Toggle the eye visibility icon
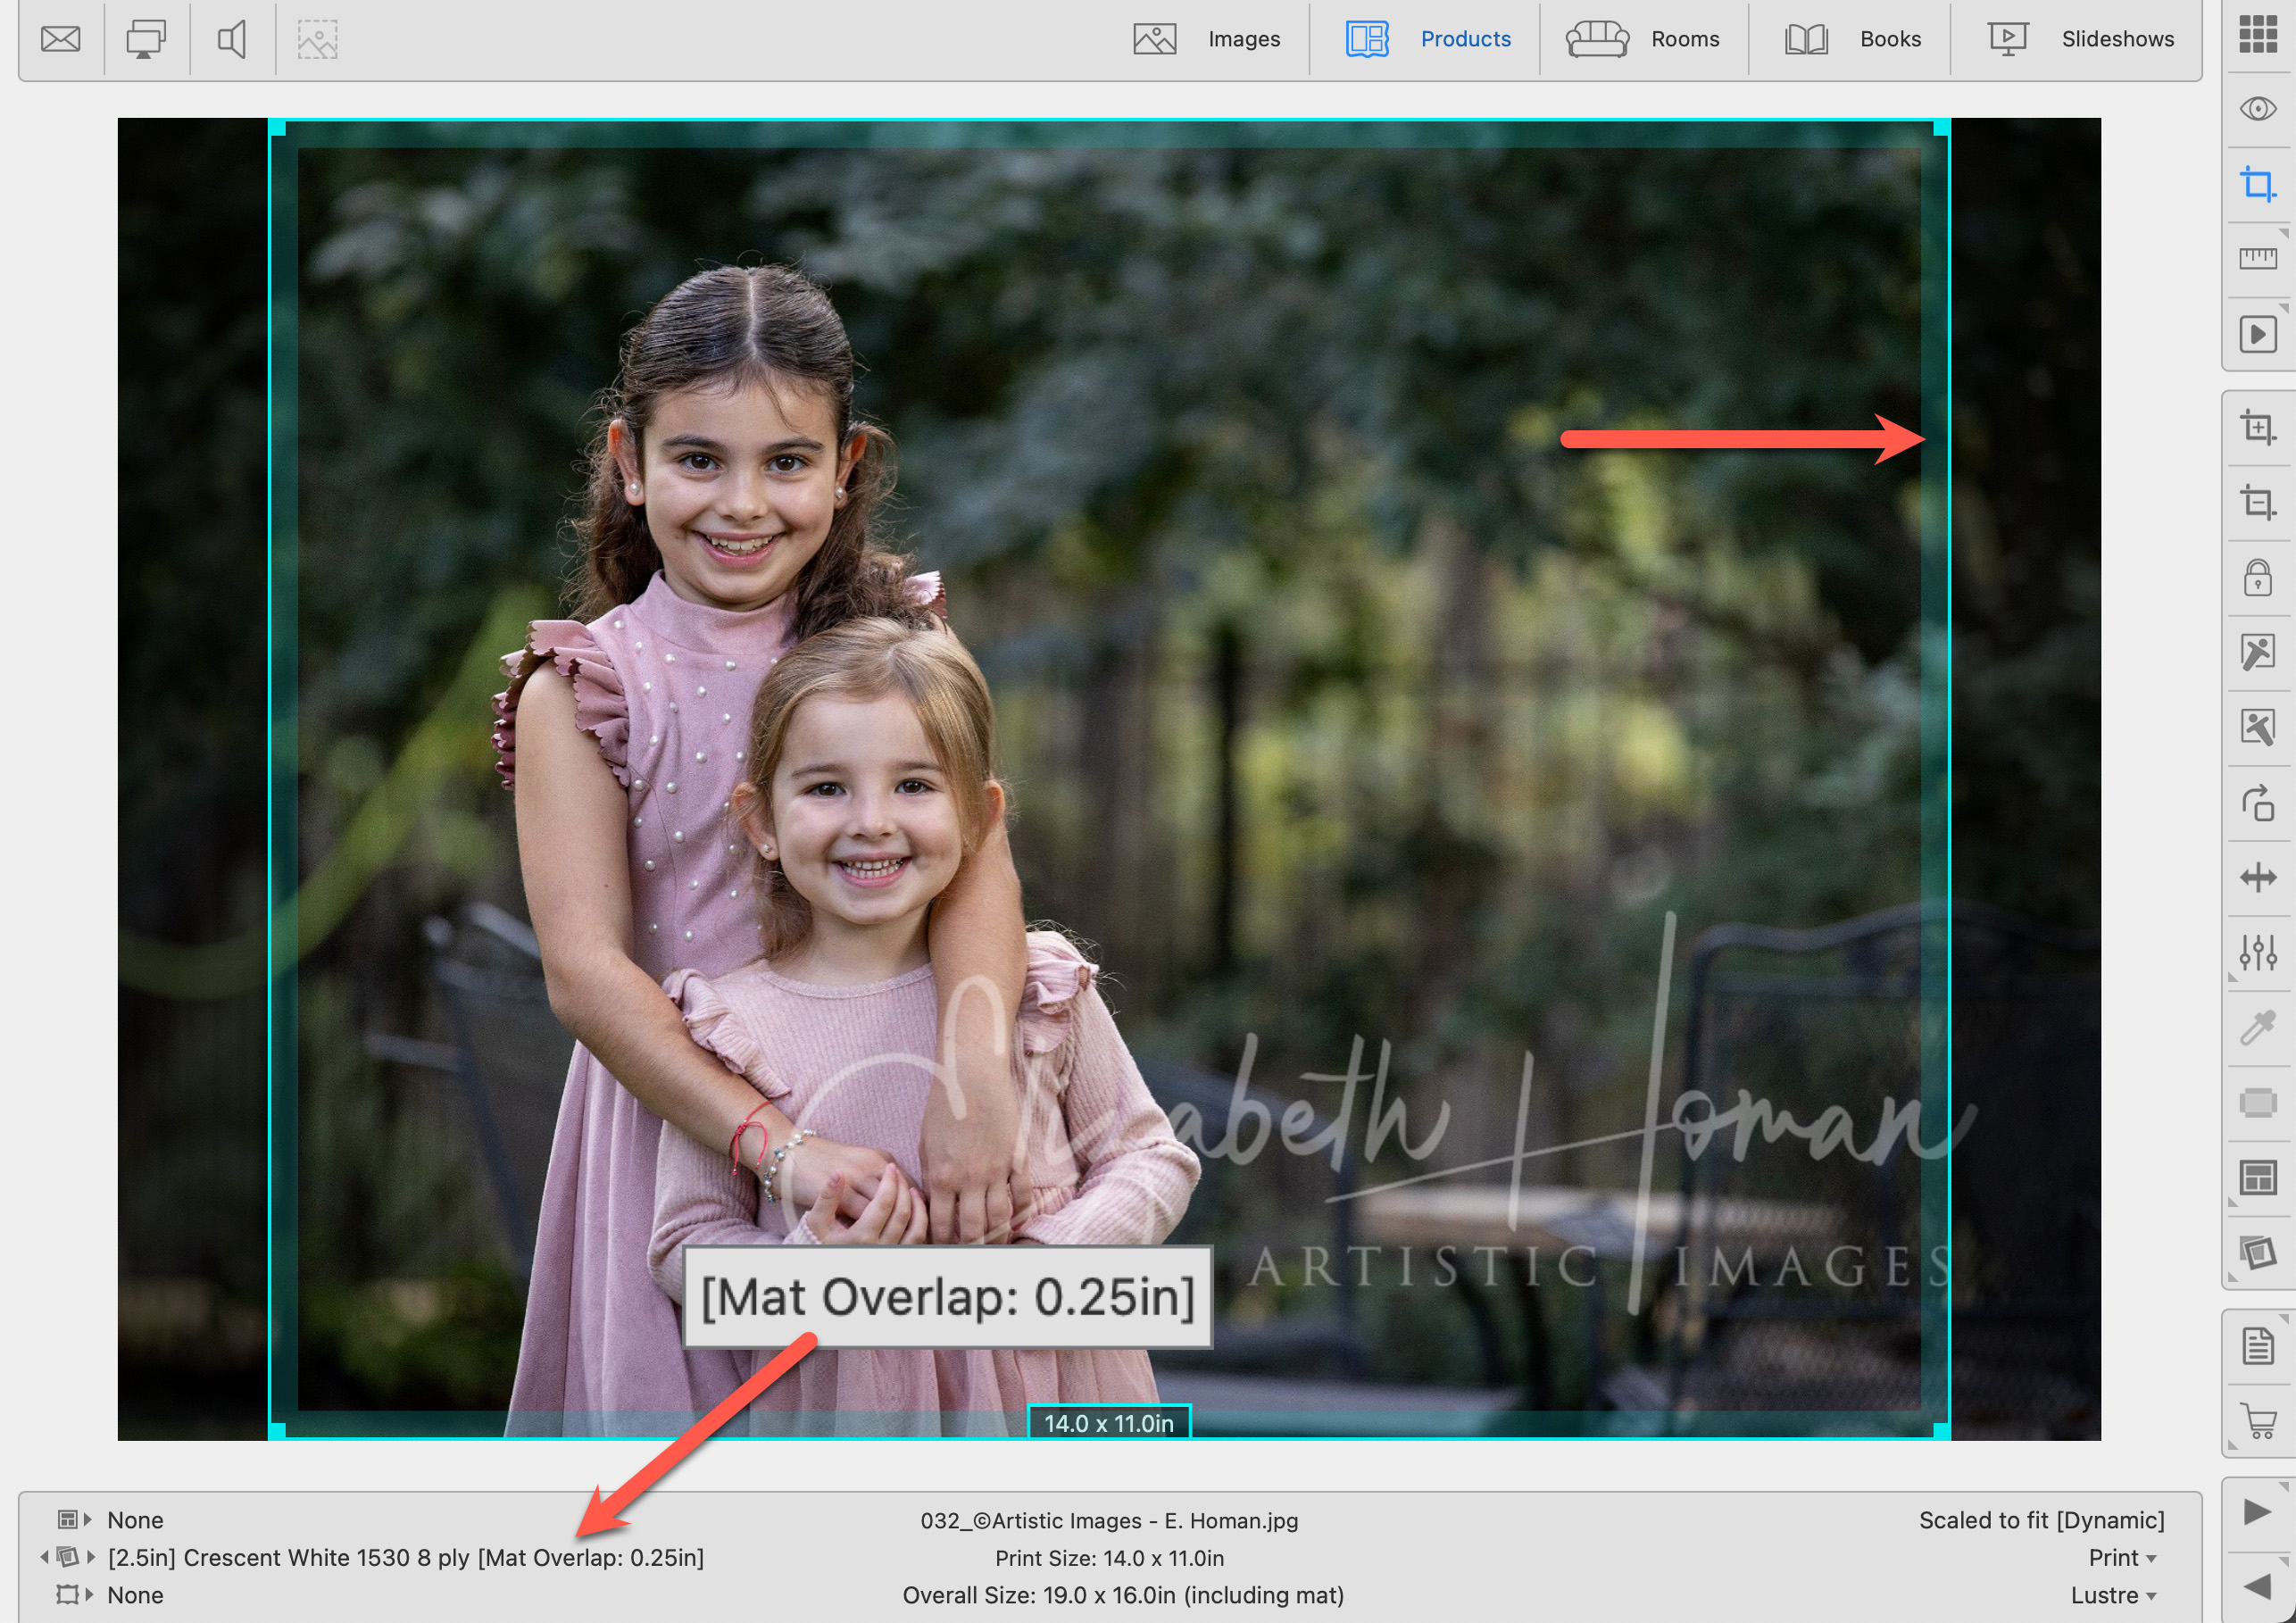The image size is (2296, 1623). click(2257, 108)
